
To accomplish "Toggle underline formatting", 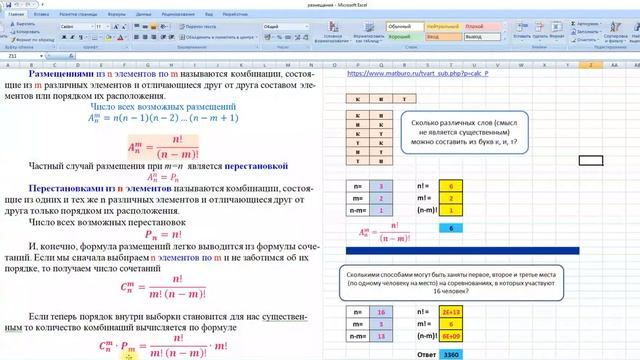I will (x=81, y=38).
